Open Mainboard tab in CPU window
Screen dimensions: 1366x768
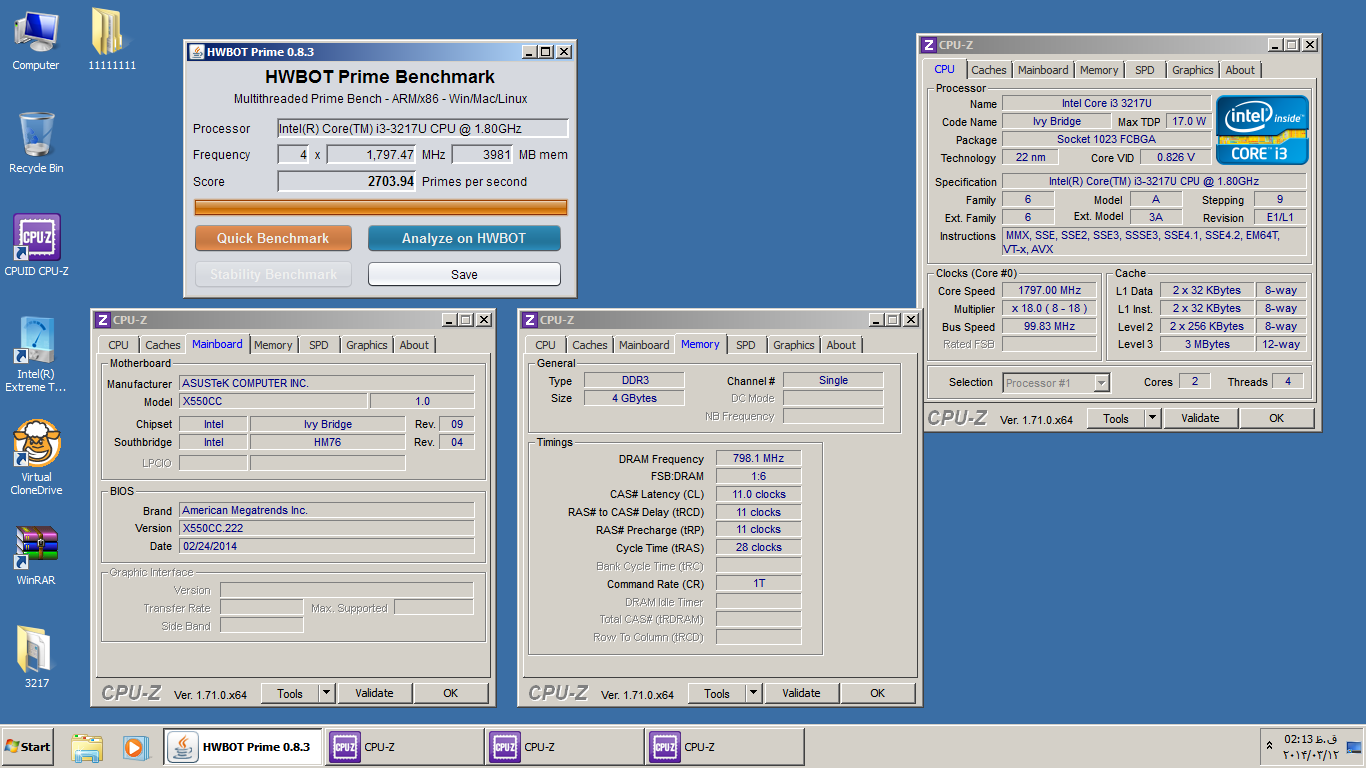click(x=1043, y=70)
